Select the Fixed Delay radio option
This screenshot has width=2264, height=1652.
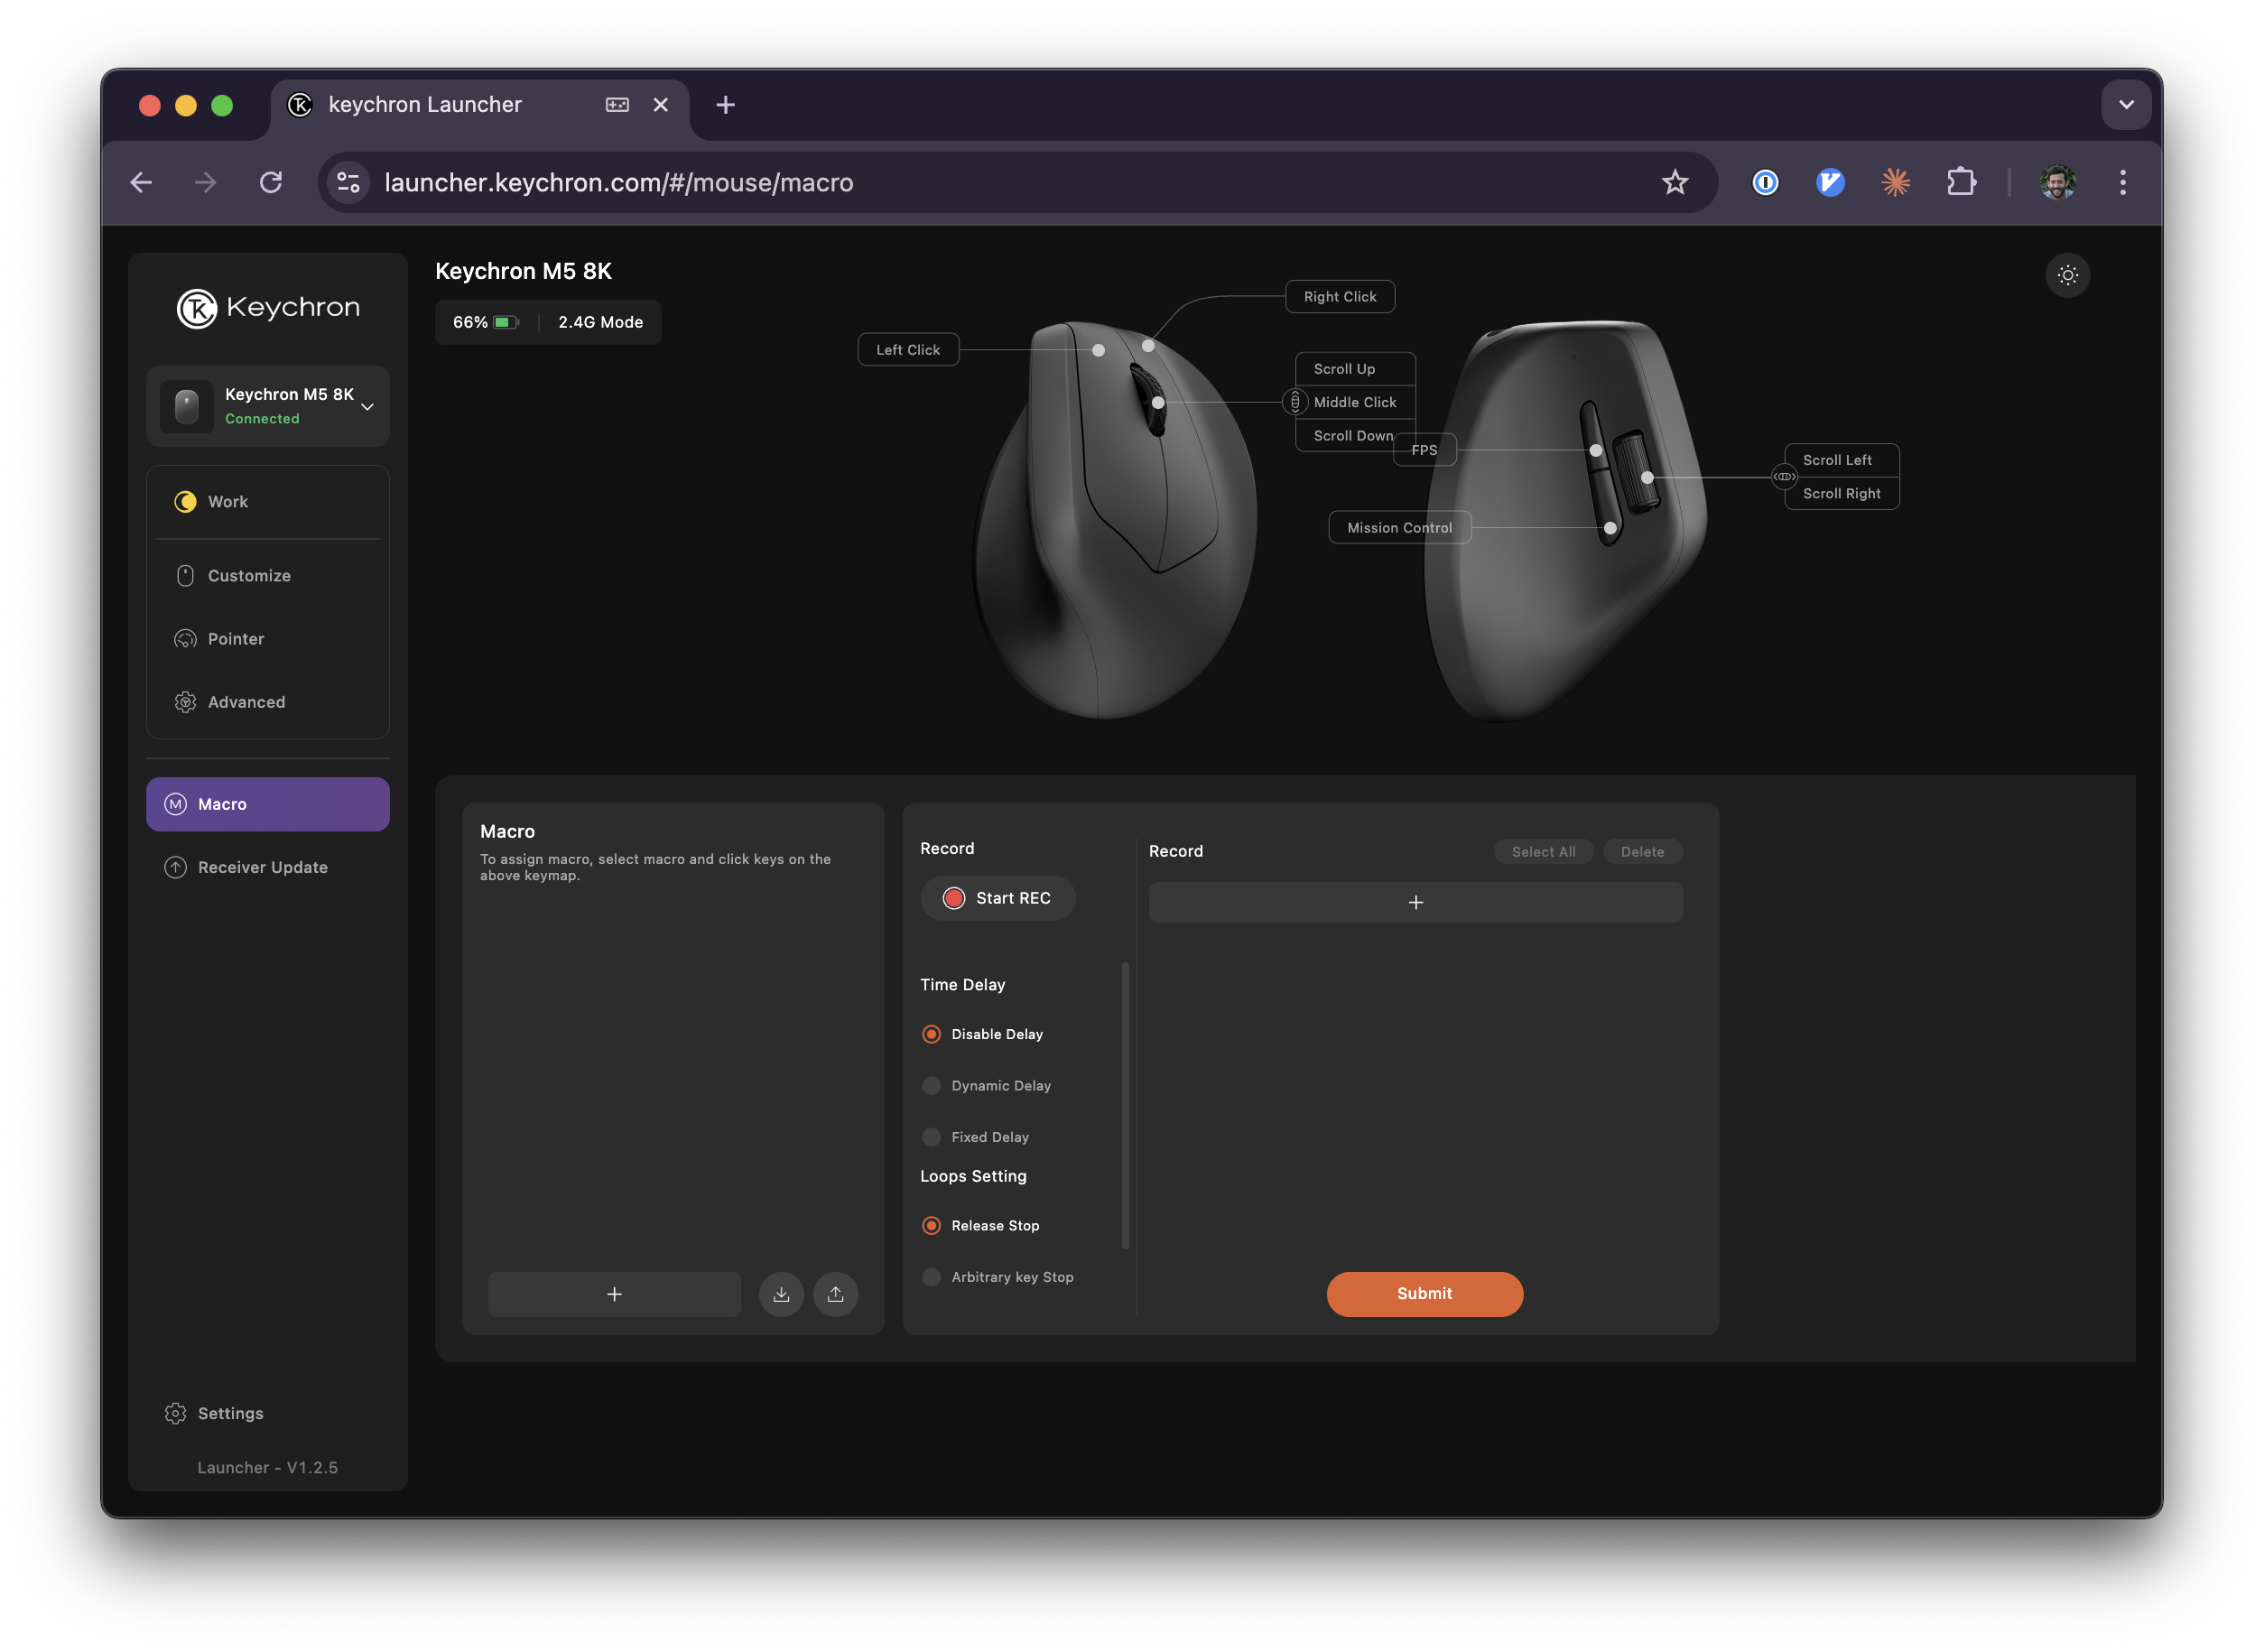[931, 1137]
